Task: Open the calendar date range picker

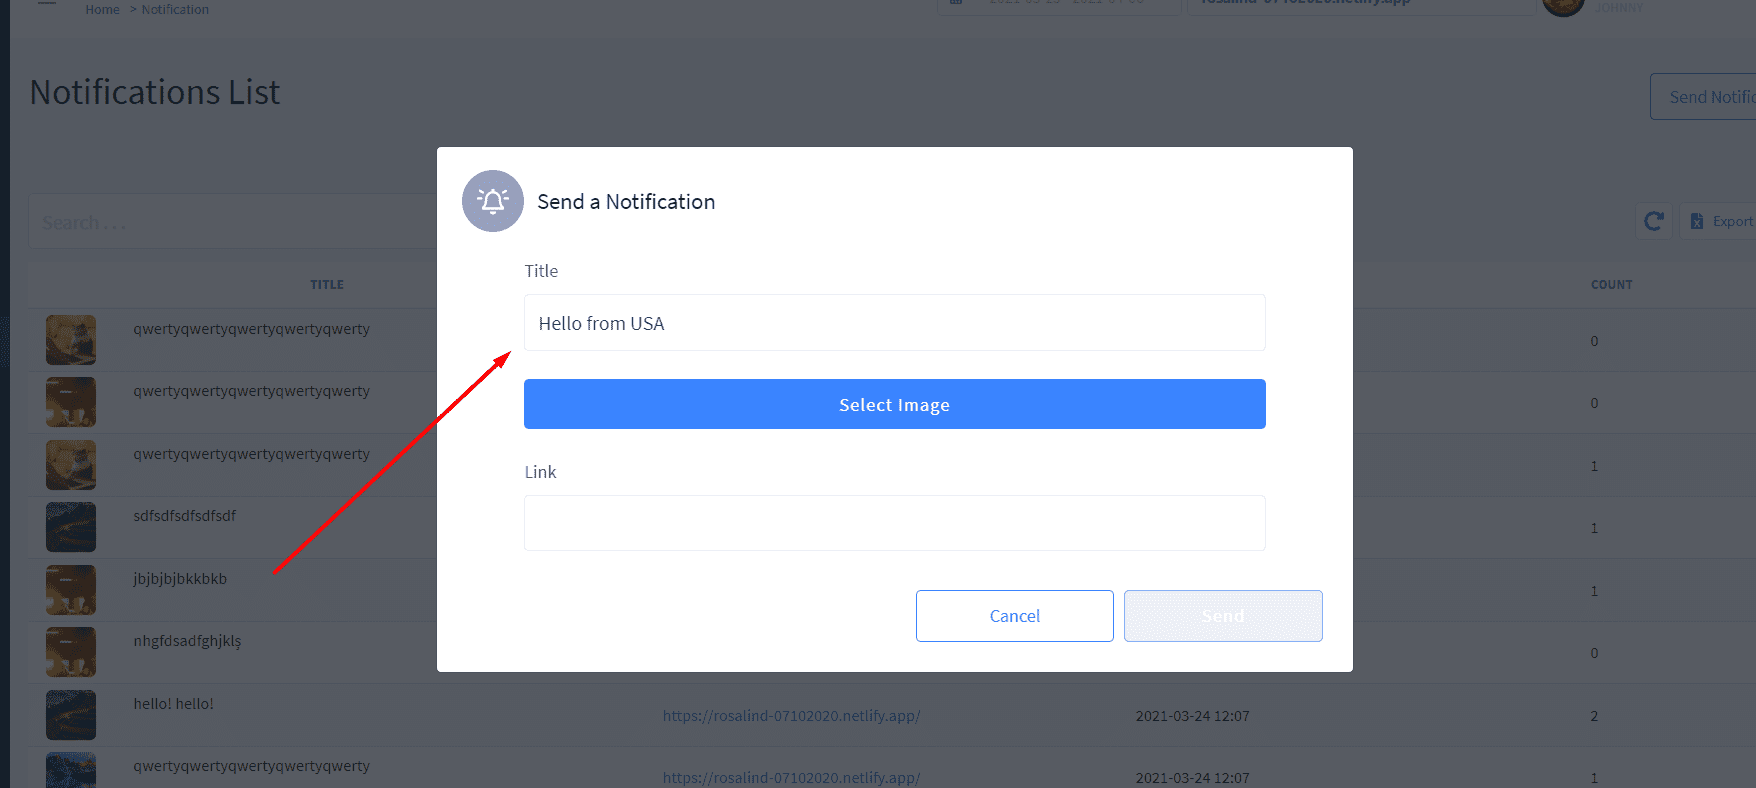Action: (x=1059, y=5)
